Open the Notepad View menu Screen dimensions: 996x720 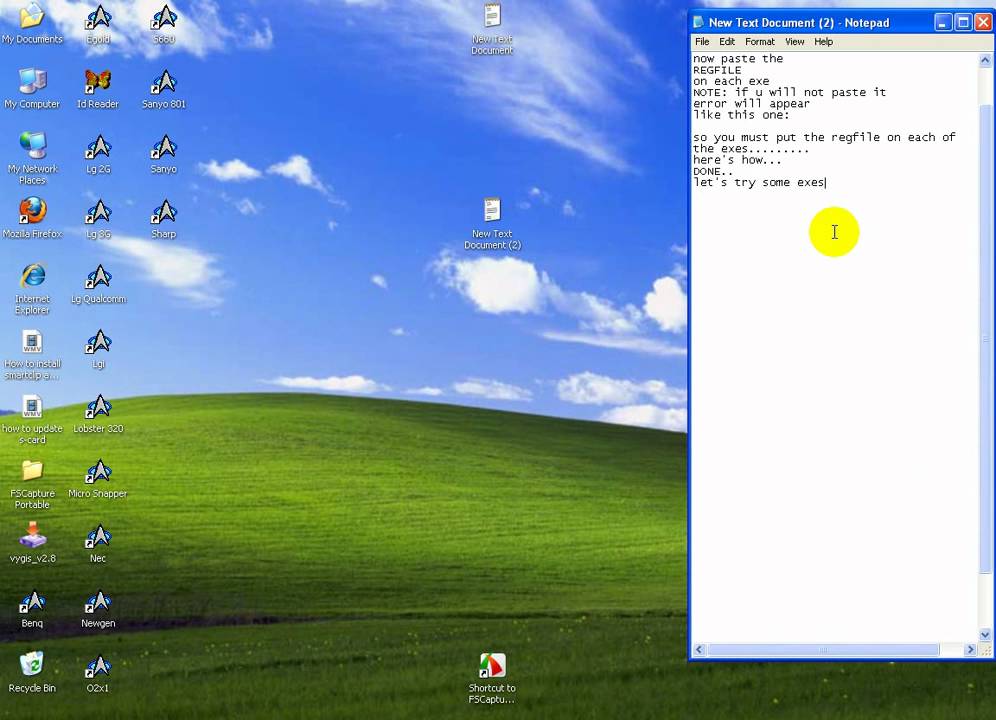coord(794,41)
